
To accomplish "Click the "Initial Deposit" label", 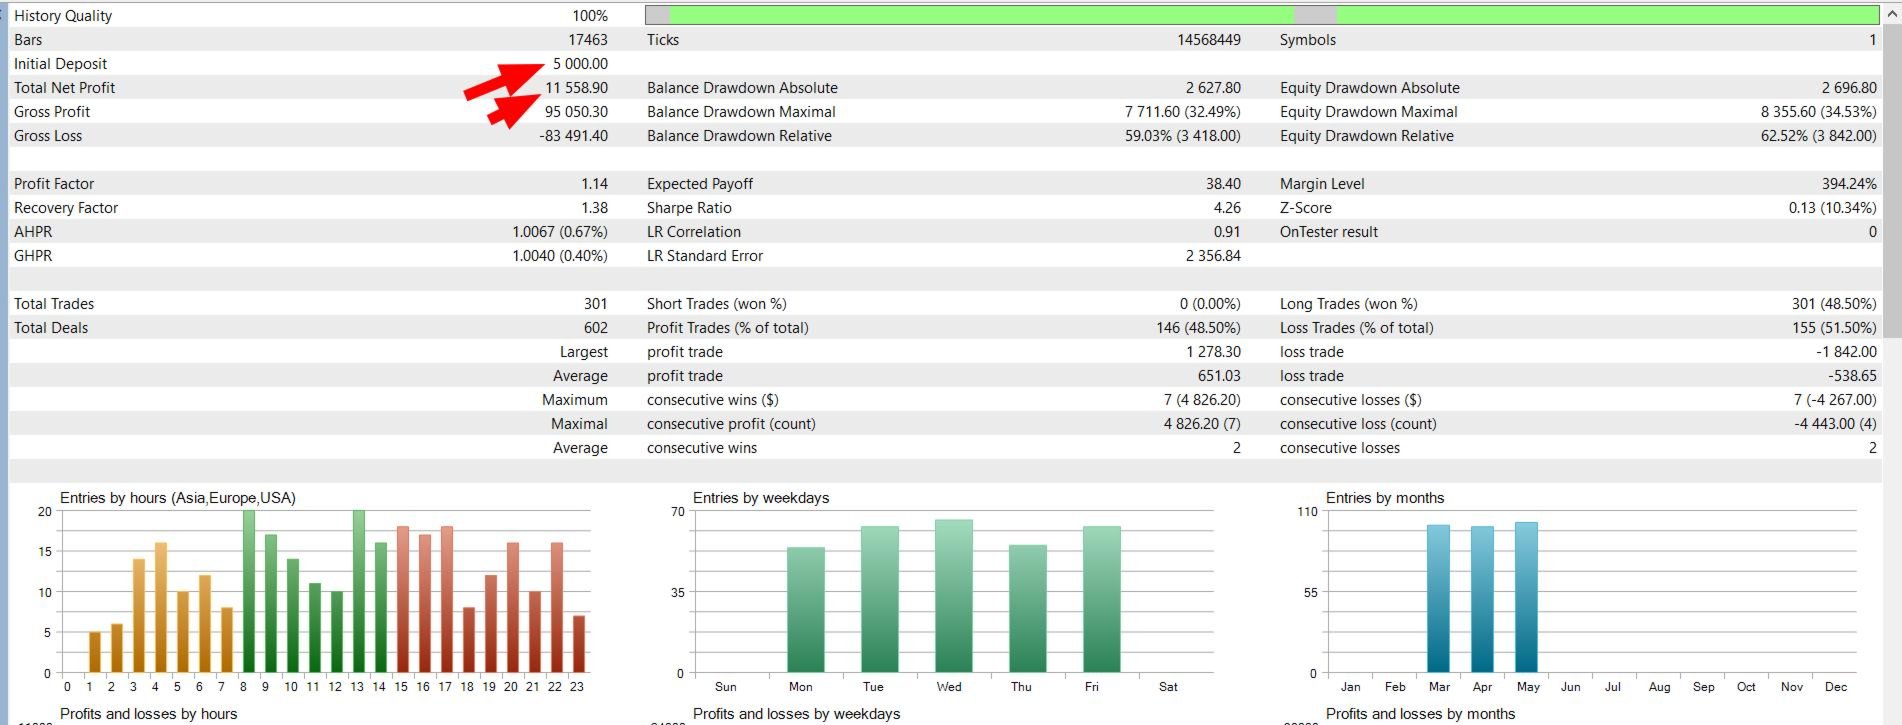I will [60, 64].
